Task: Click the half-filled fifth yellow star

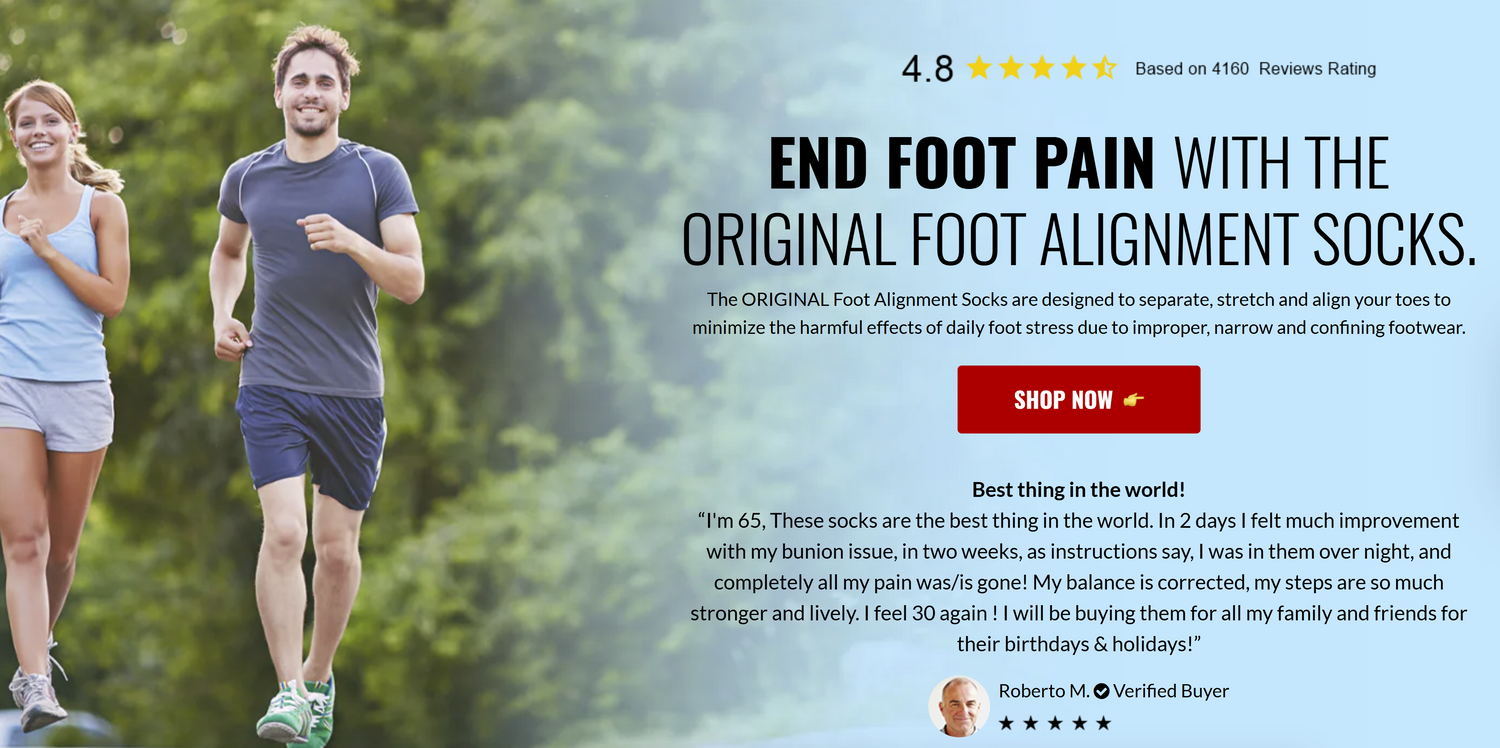Action: point(1104,68)
